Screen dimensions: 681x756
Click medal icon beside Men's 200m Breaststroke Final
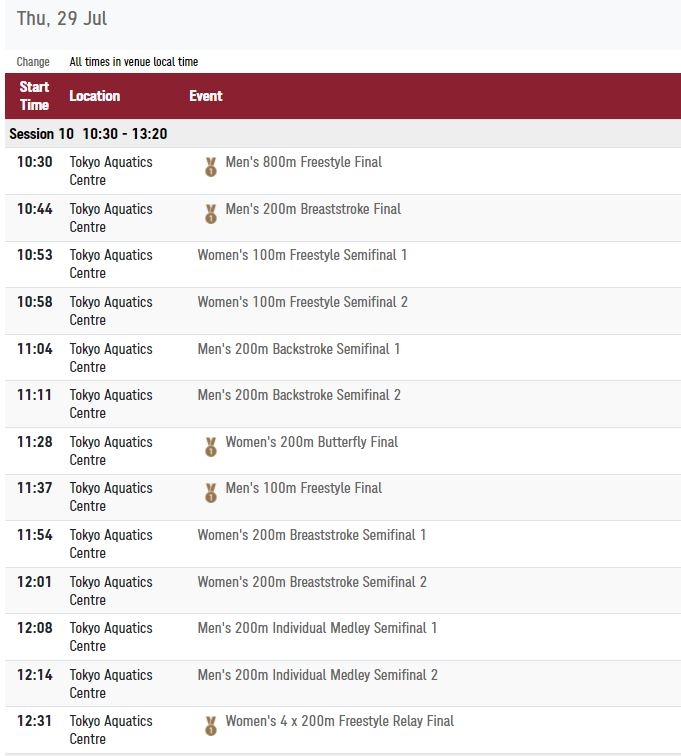tap(211, 214)
